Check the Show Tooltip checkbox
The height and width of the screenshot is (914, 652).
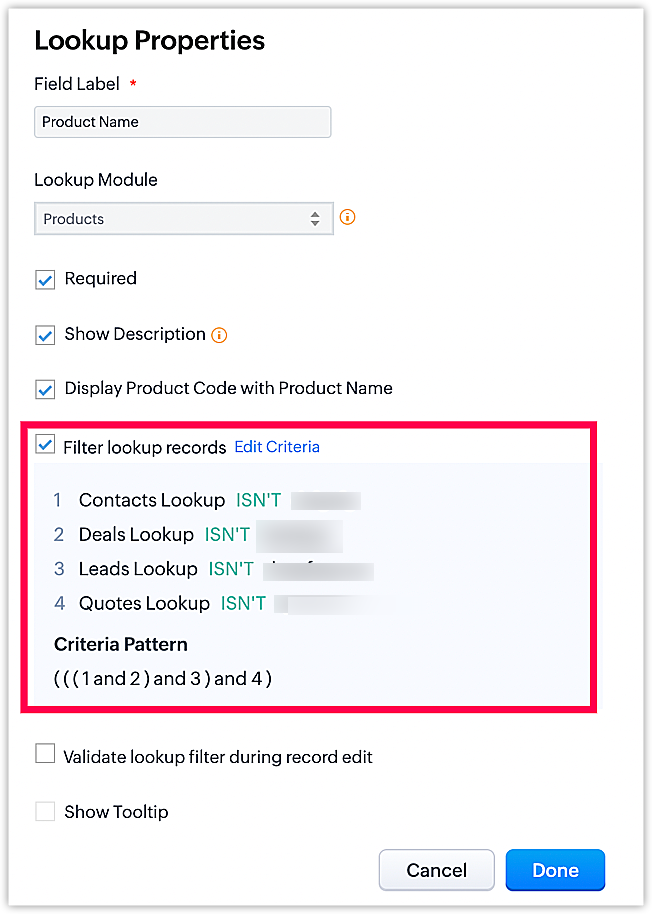[45, 811]
